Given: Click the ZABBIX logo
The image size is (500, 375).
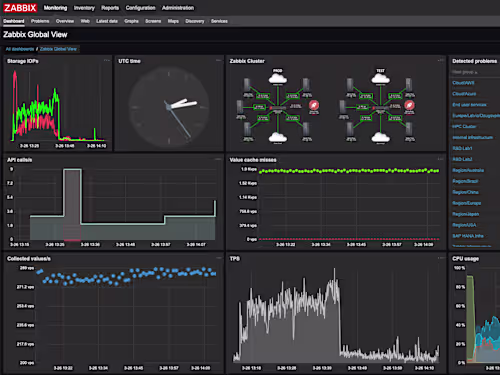Looking at the screenshot, I should tap(20, 8).
